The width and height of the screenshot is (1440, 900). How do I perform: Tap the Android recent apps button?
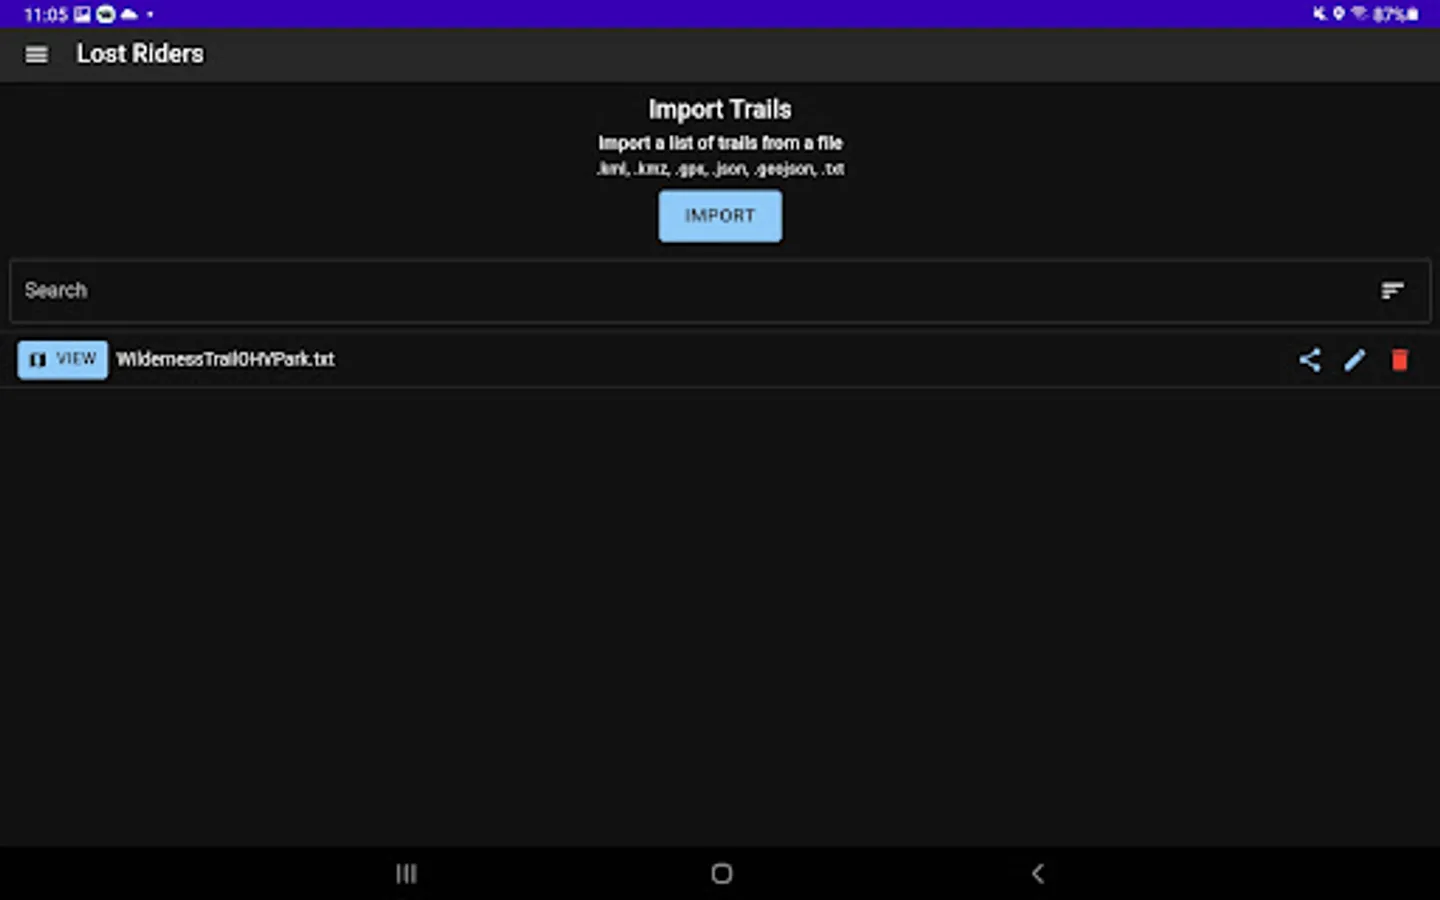point(406,874)
